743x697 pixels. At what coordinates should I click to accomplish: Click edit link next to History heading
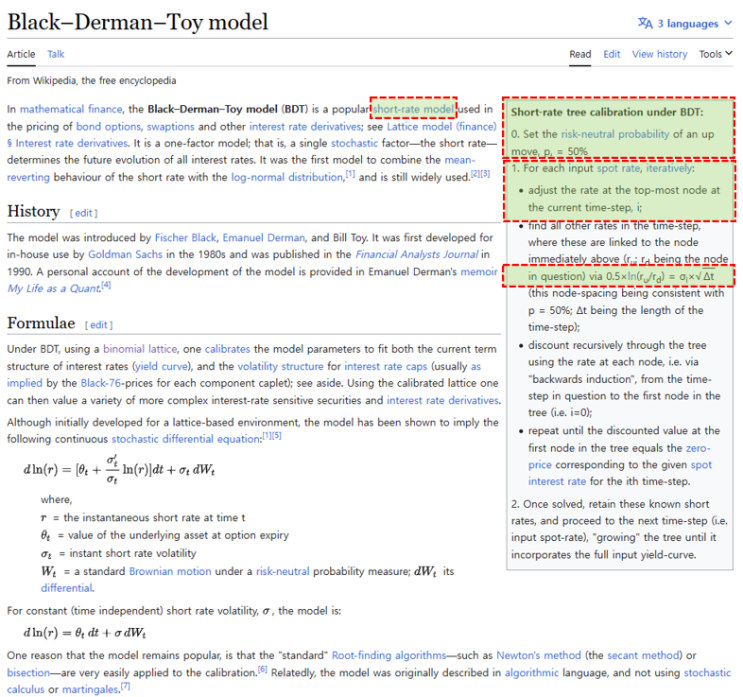[83, 213]
